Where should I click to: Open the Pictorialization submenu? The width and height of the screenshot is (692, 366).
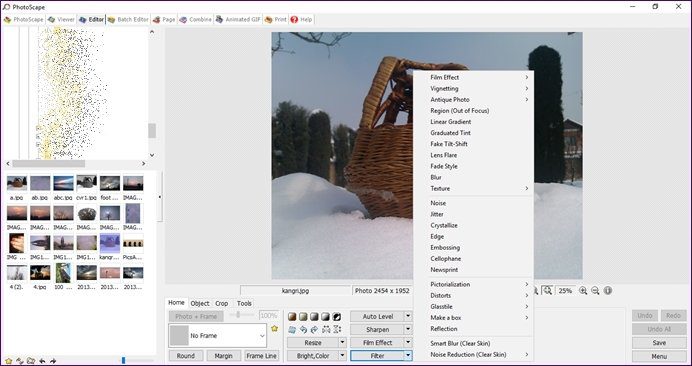click(473, 284)
